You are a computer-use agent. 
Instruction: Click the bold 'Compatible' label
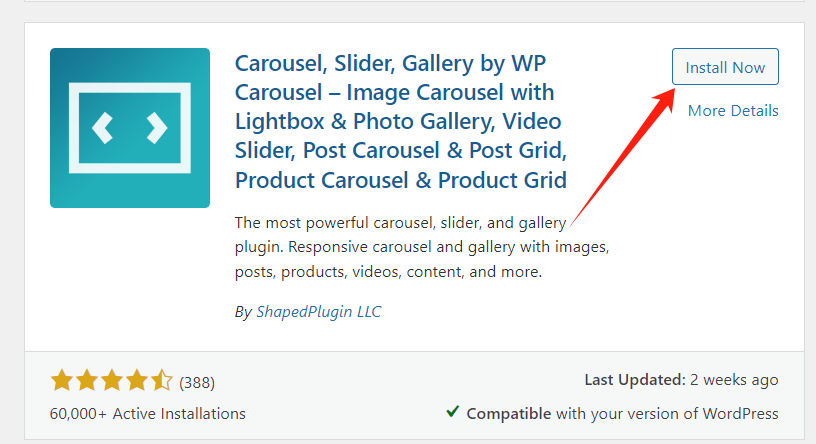(x=508, y=413)
